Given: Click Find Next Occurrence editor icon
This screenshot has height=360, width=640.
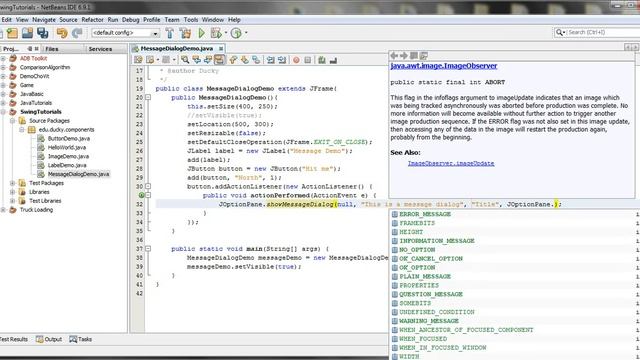Looking at the screenshot, I should [x=208, y=60].
